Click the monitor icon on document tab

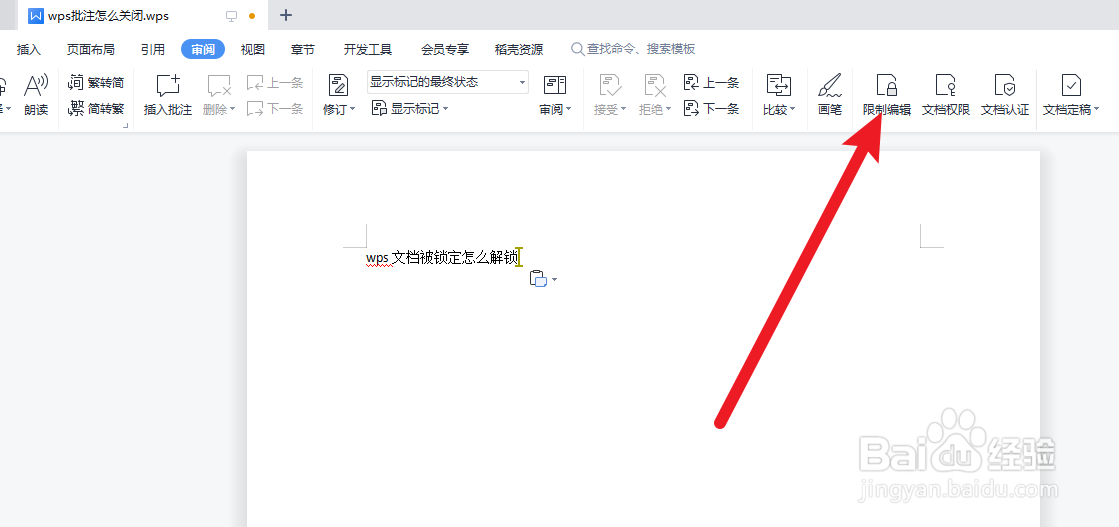click(x=231, y=16)
